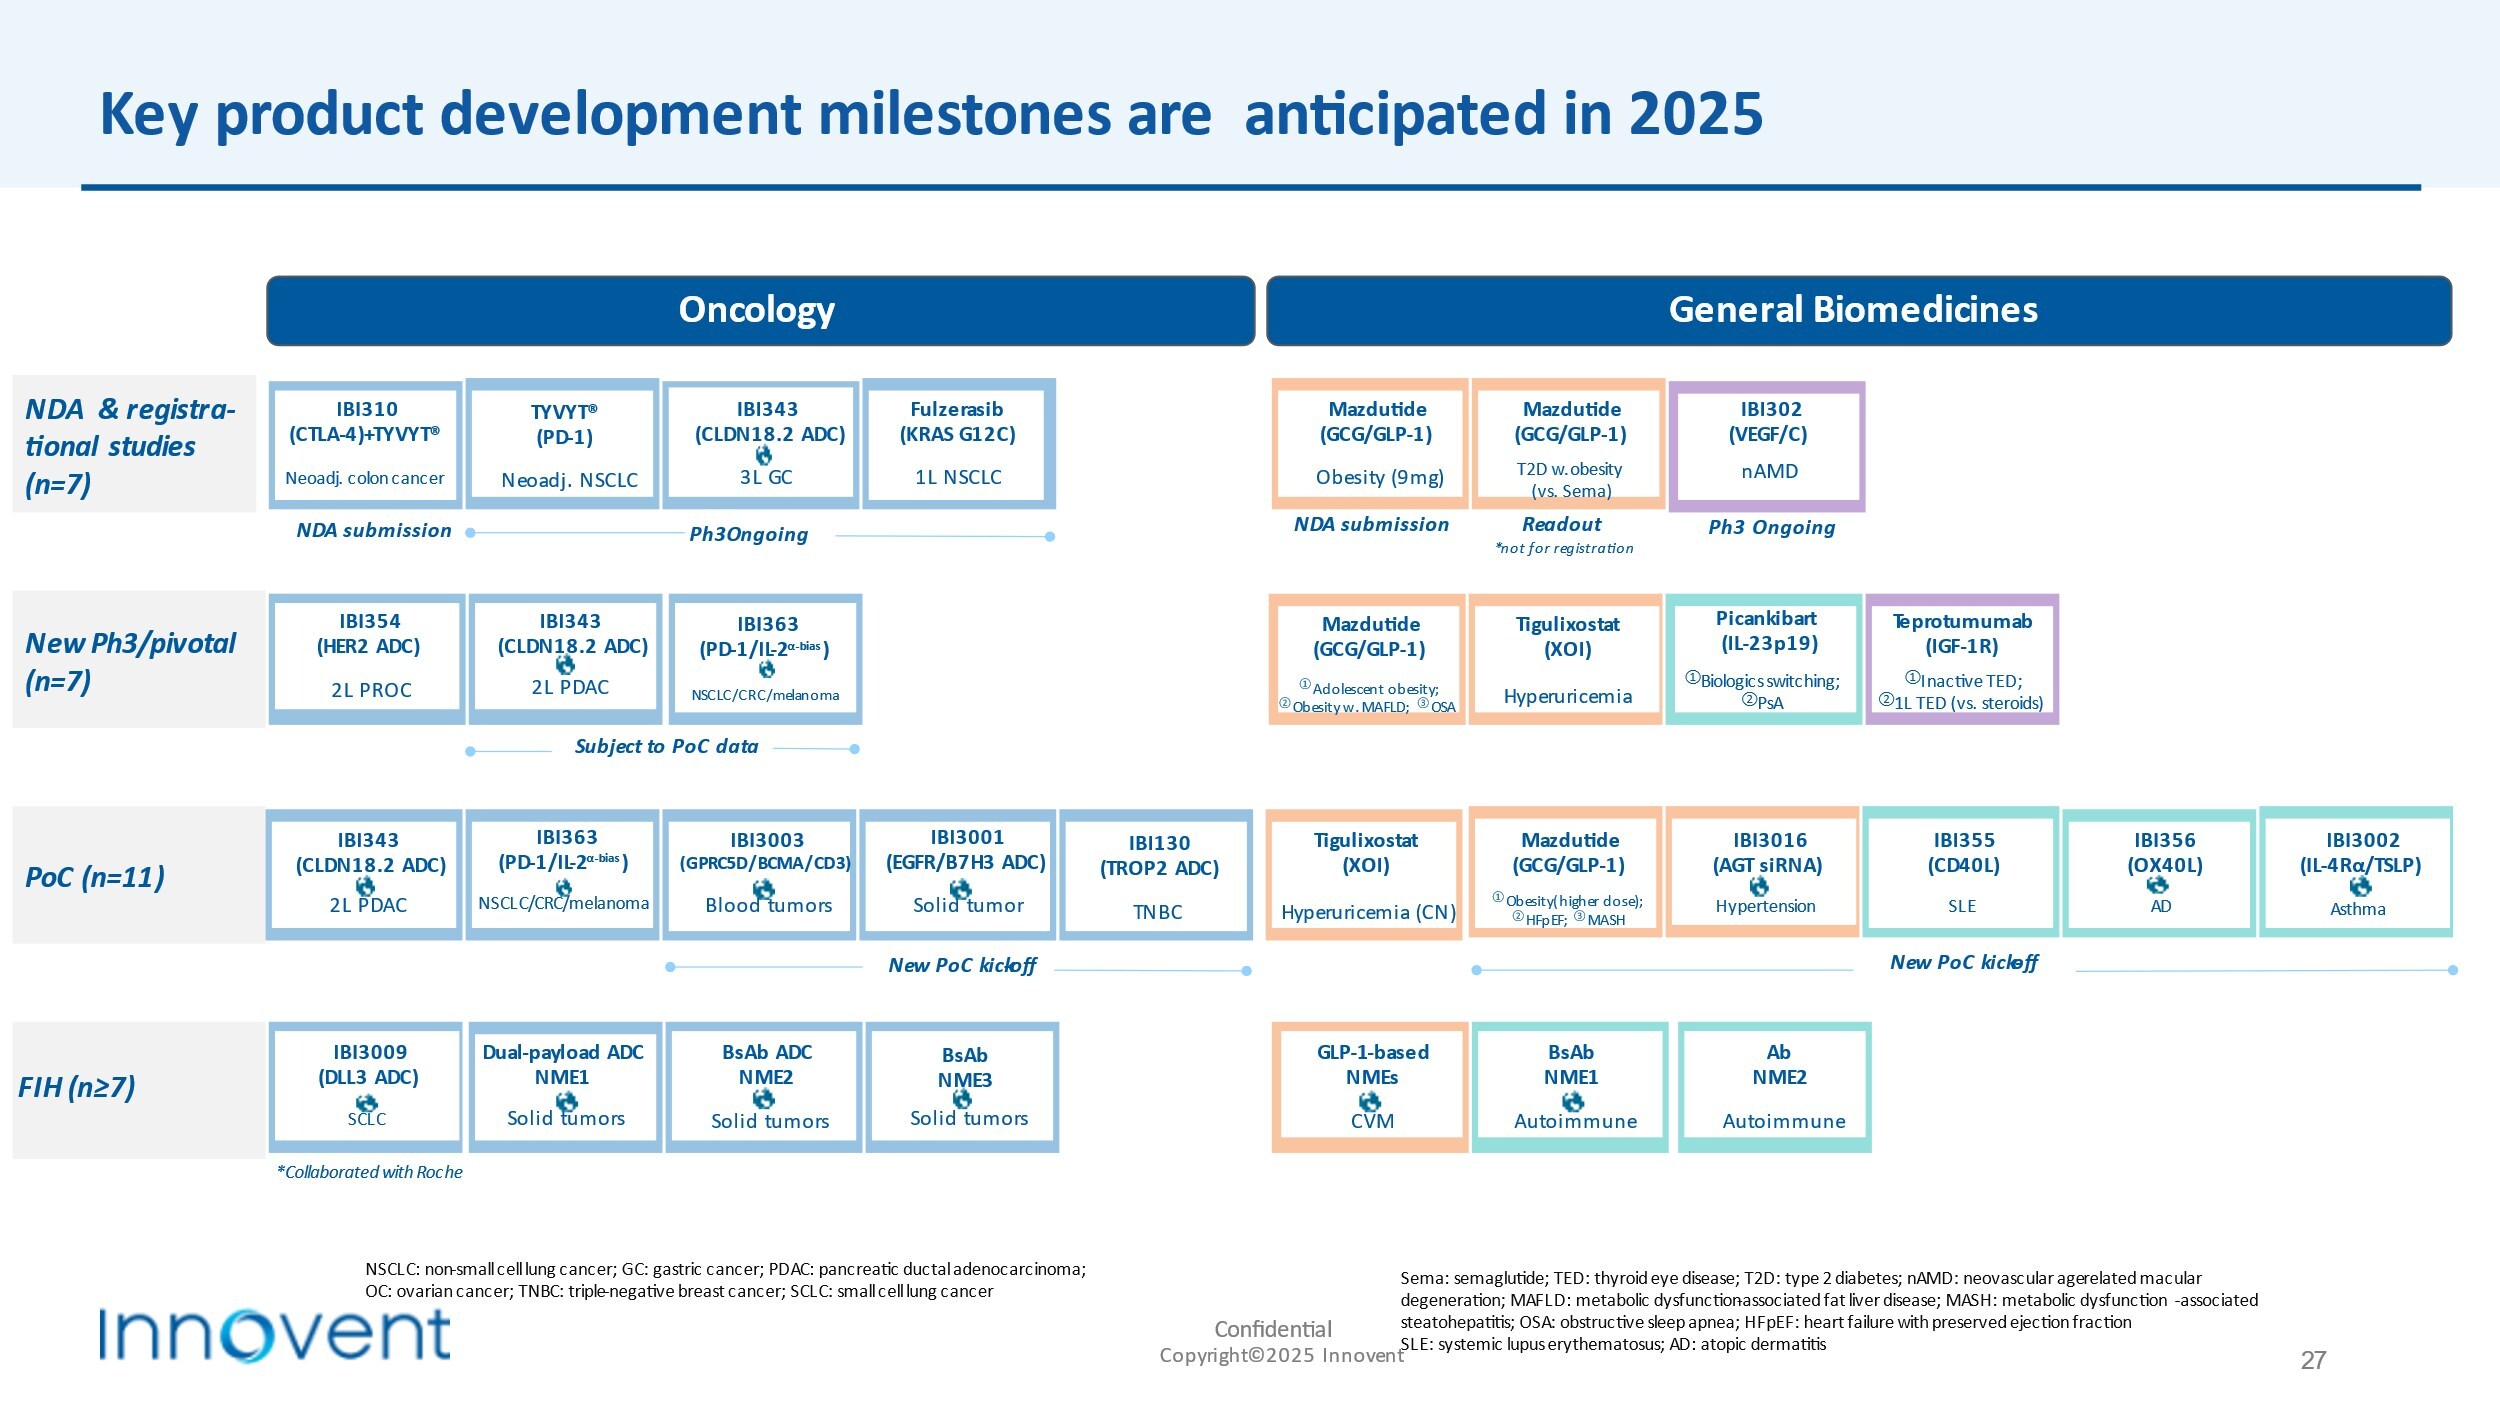Viewport: 2500px width, 1406px height.
Task: Click the Picankibart IL-23p19 teal box
Action: click(1765, 660)
